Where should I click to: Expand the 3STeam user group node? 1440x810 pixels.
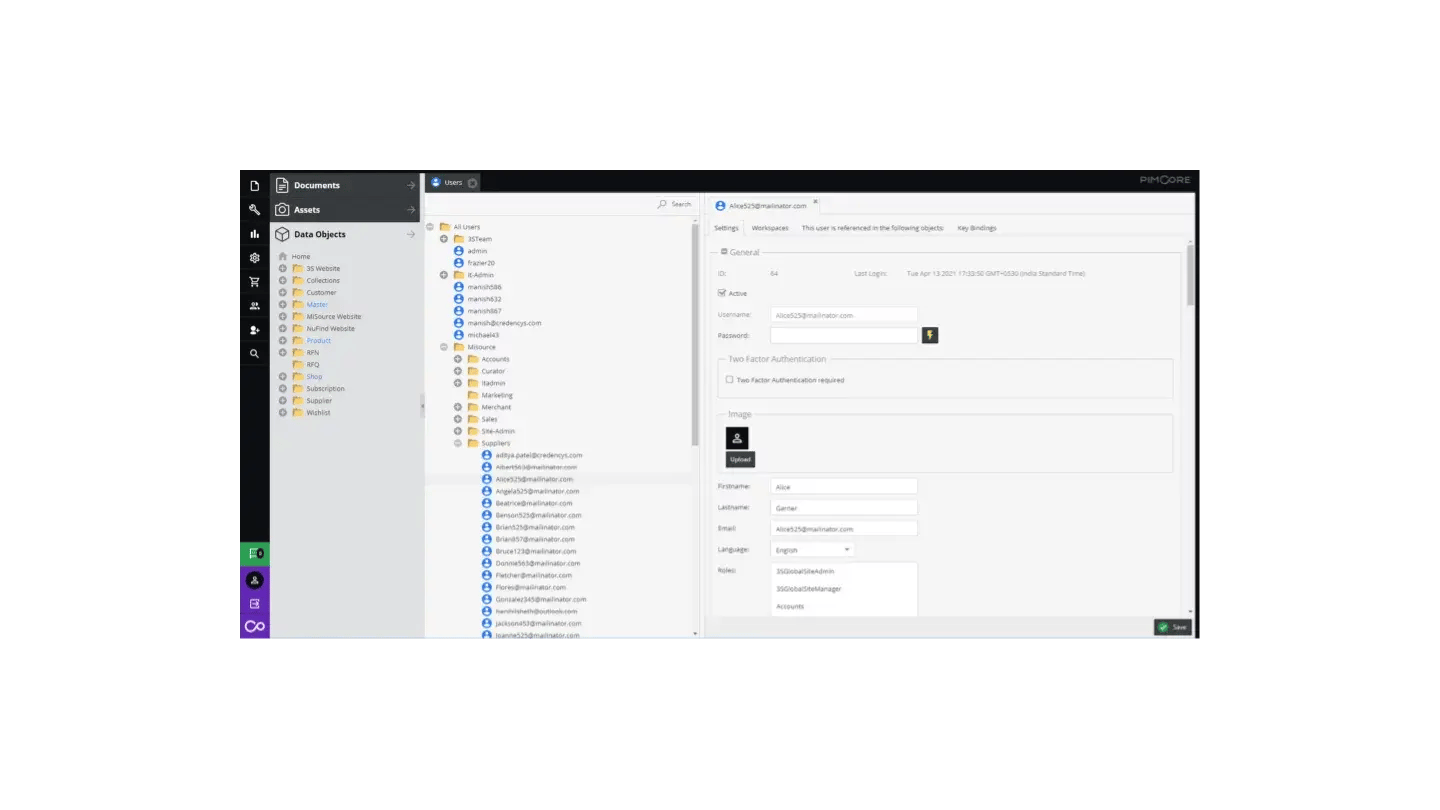pyautogui.click(x=444, y=238)
